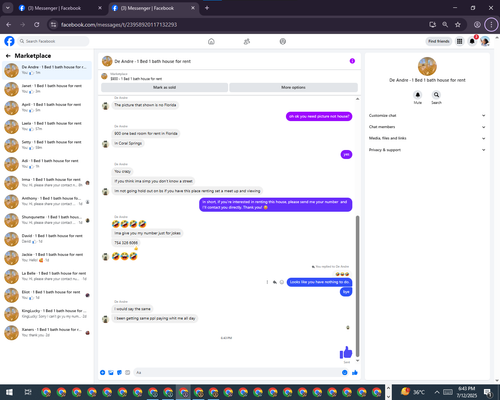Open Anthony's conversation
The image size is (500, 400).
coord(47,201)
